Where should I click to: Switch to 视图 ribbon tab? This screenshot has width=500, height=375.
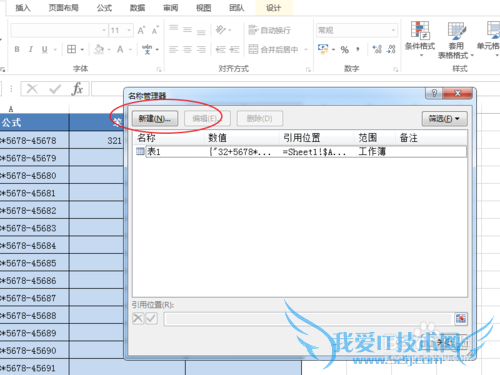point(203,8)
